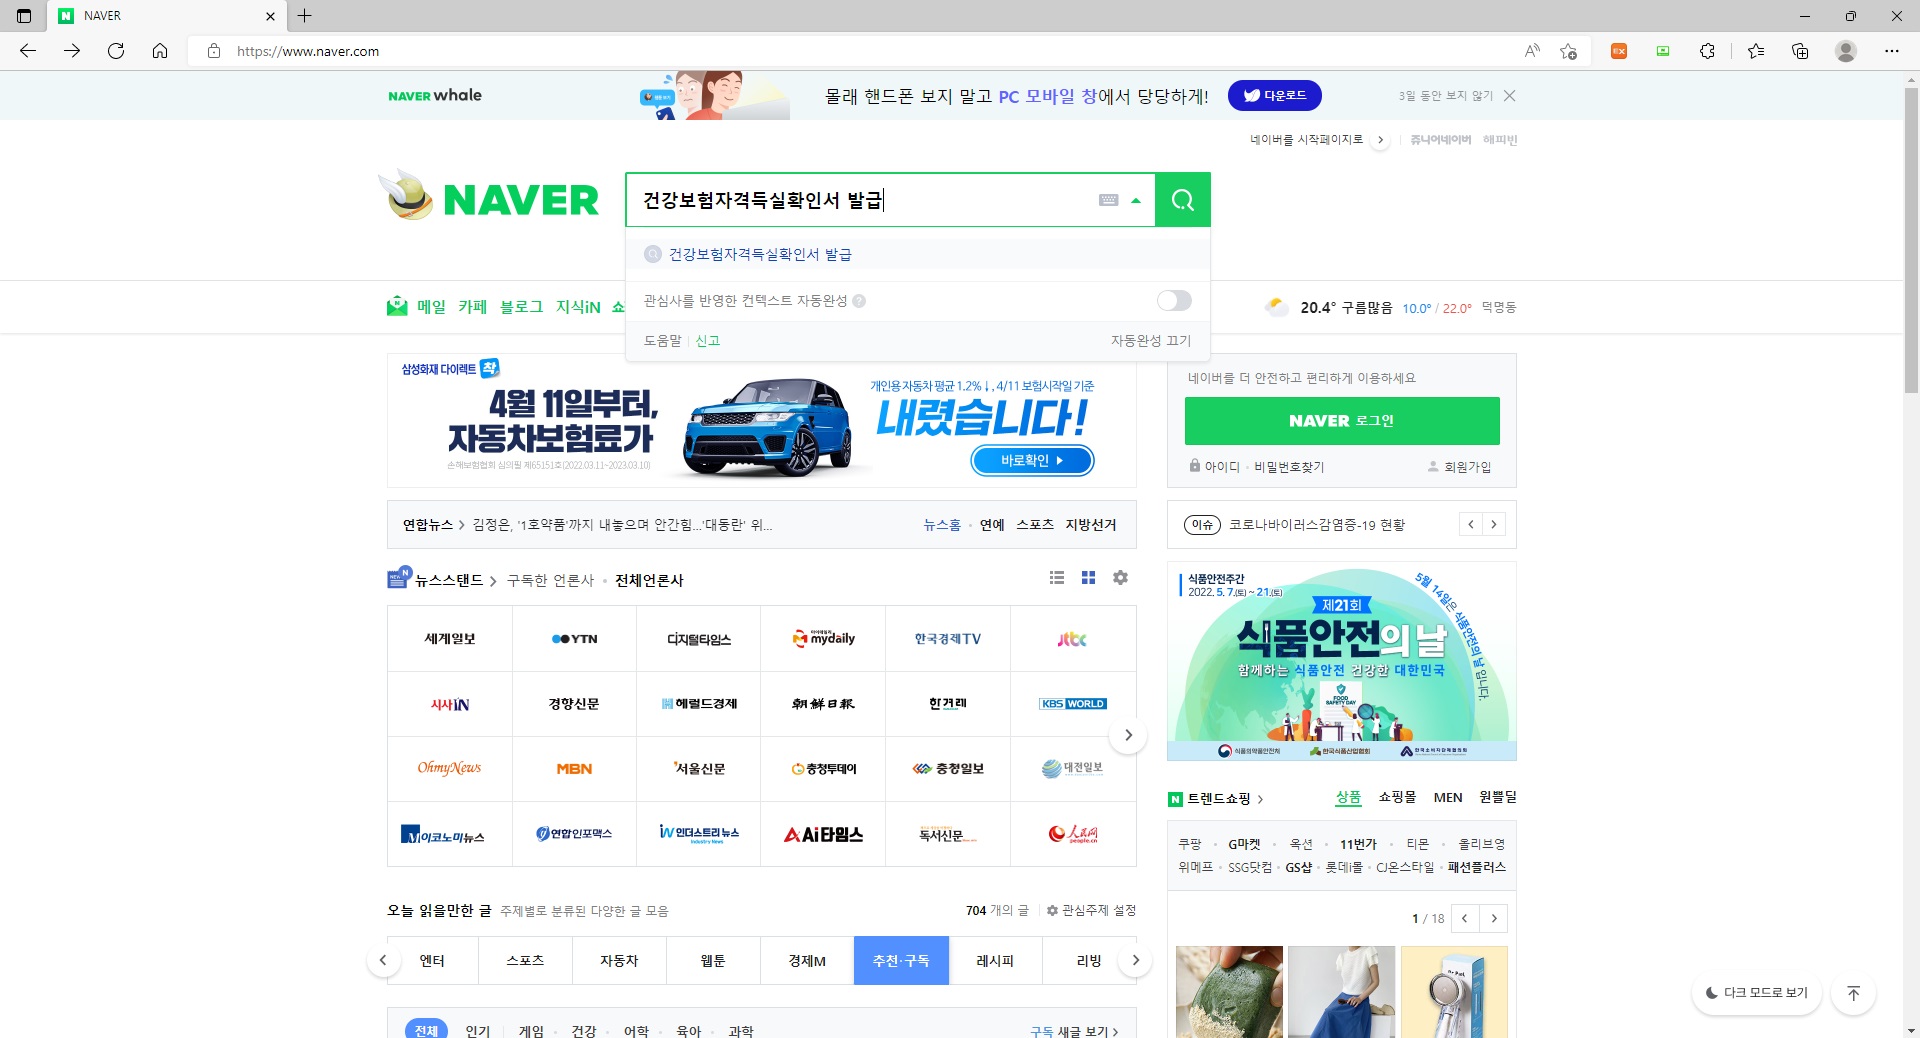Open a new browser tab
The width and height of the screenshot is (1920, 1038).
coord(305,16)
